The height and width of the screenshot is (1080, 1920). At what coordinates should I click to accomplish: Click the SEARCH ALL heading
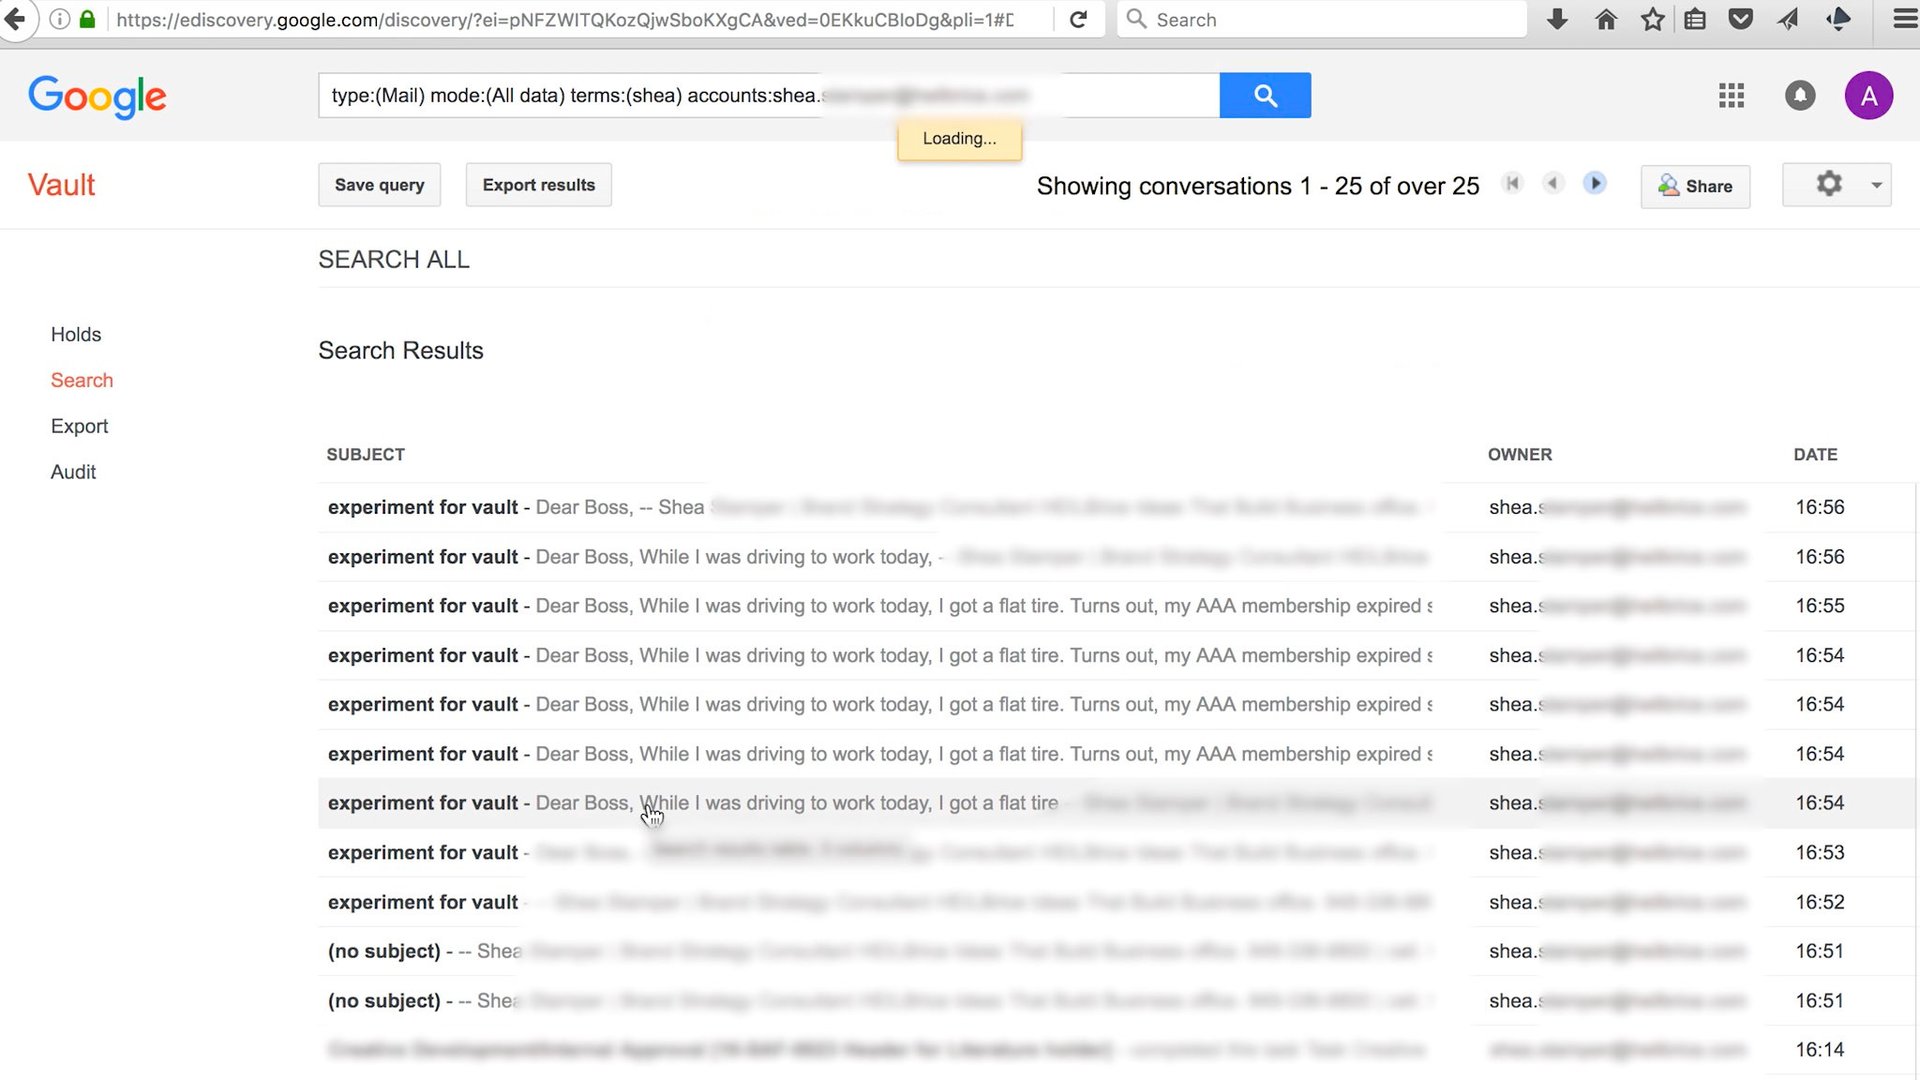[x=394, y=260]
